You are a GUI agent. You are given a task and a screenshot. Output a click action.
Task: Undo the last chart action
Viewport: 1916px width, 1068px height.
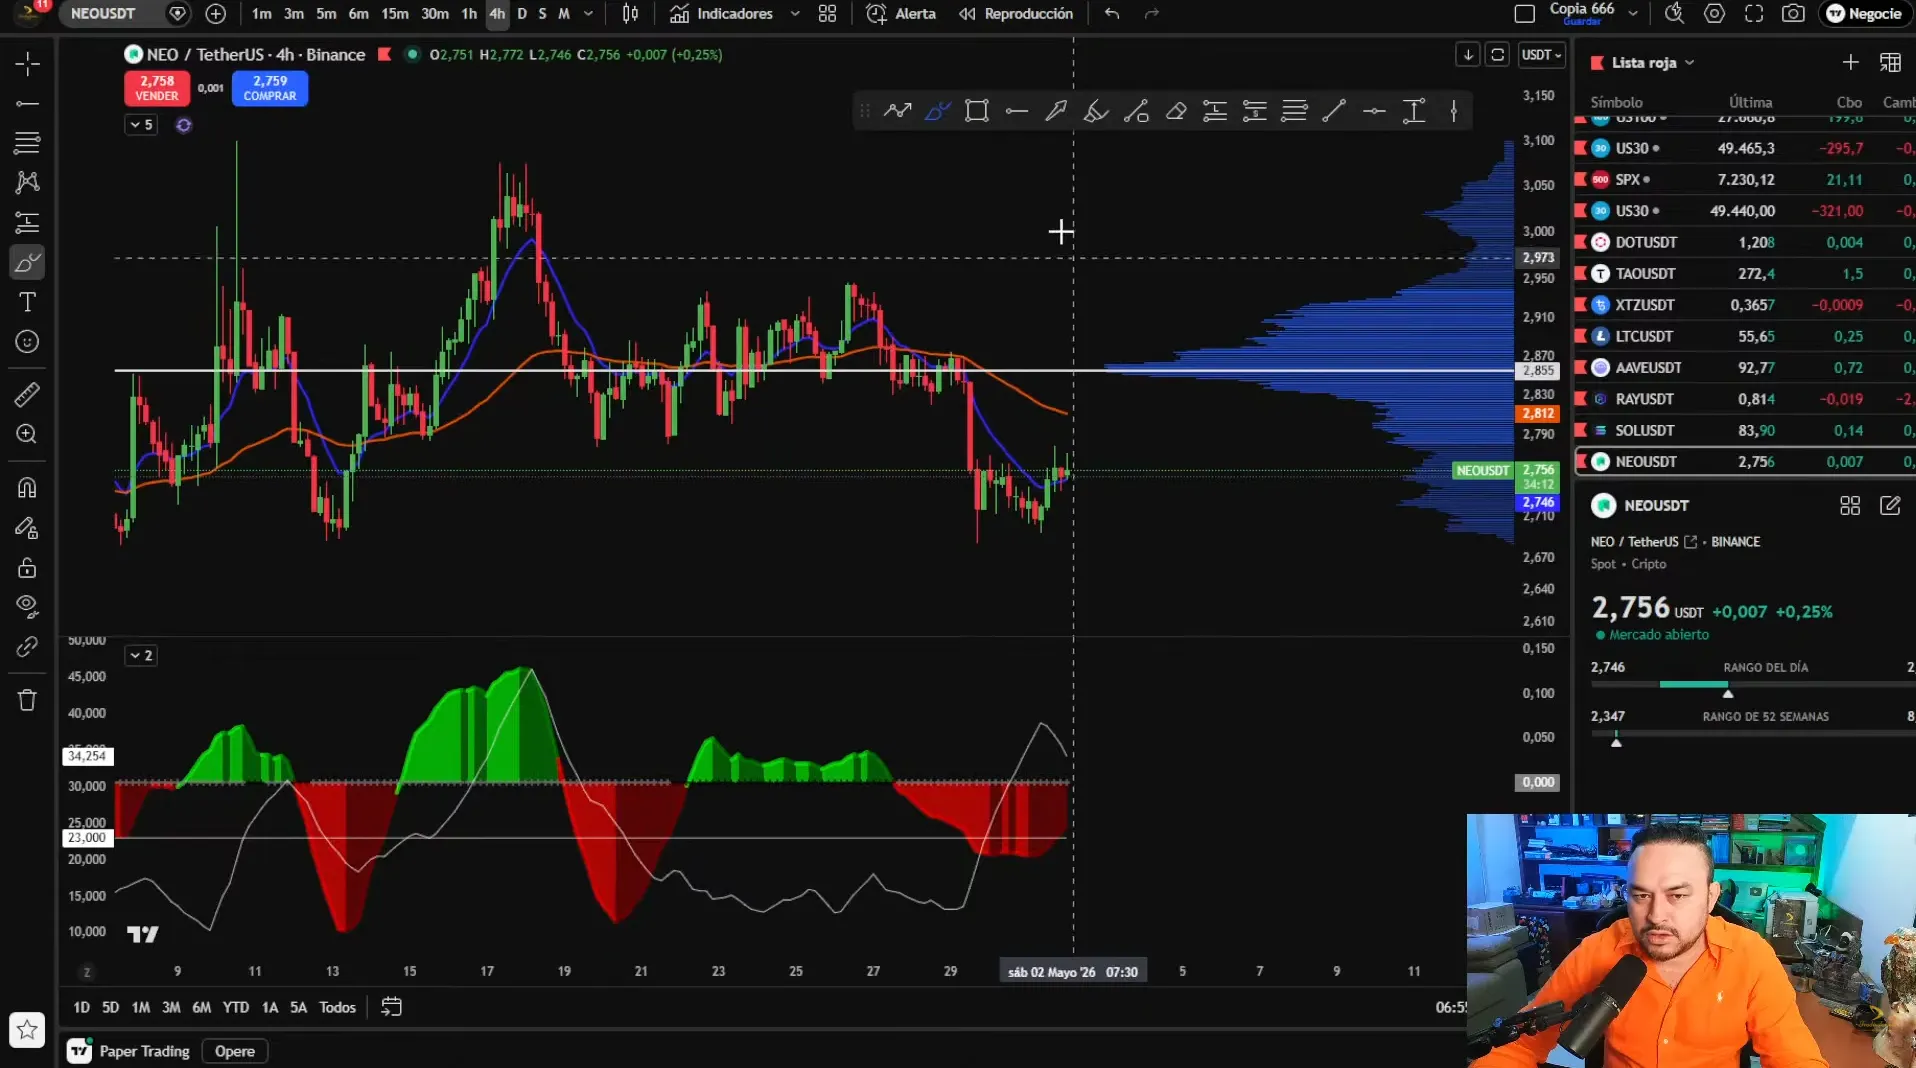point(1112,14)
